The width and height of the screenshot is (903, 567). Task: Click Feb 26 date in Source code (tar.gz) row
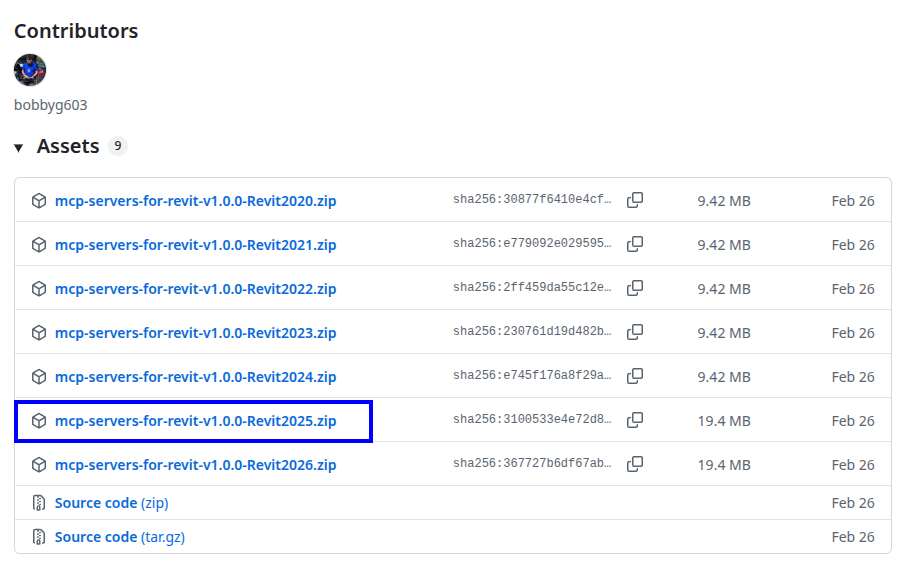click(853, 537)
